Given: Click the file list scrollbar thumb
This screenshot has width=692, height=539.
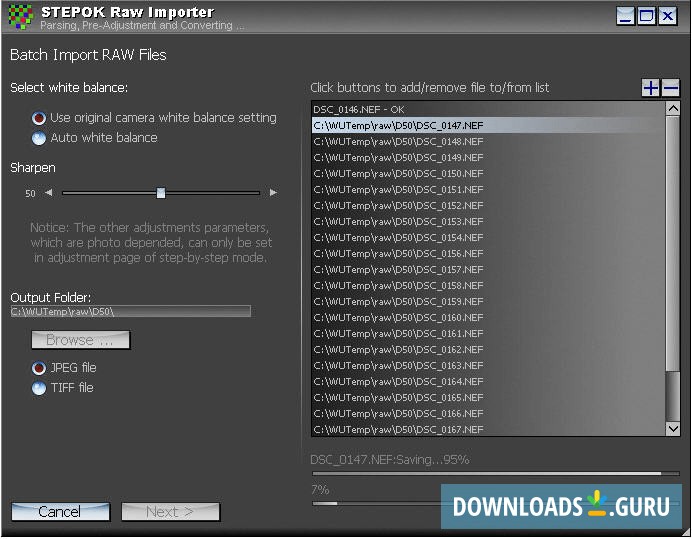Looking at the screenshot, I should (x=673, y=244).
